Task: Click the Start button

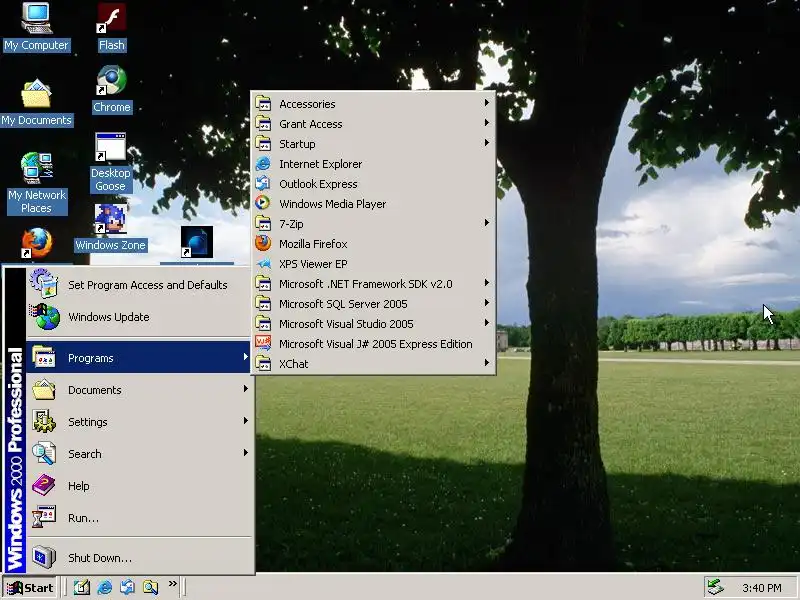Action: pos(30,588)
